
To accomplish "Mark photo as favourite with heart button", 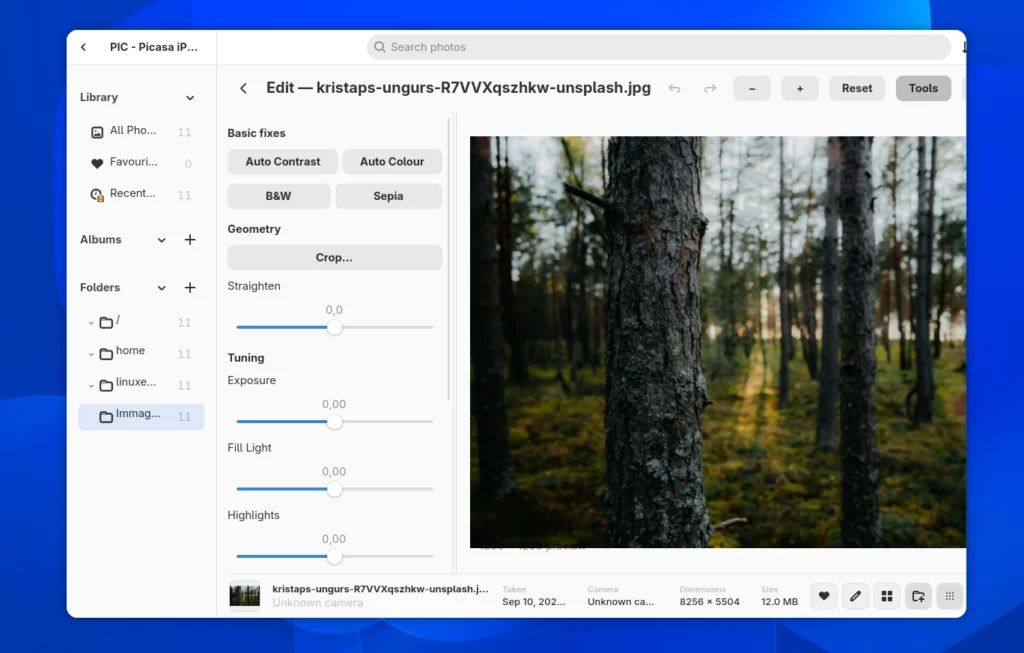I will click(824, 596).
